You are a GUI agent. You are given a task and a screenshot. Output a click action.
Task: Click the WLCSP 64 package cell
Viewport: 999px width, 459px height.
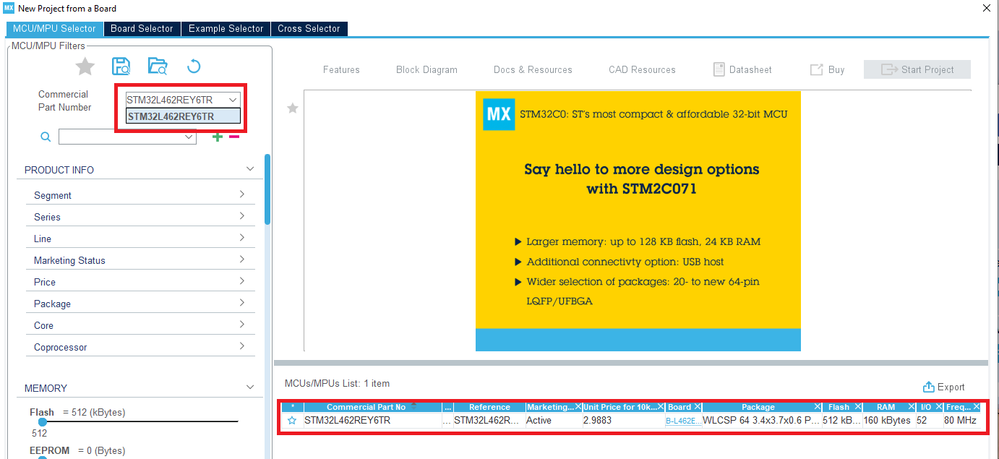761,421
